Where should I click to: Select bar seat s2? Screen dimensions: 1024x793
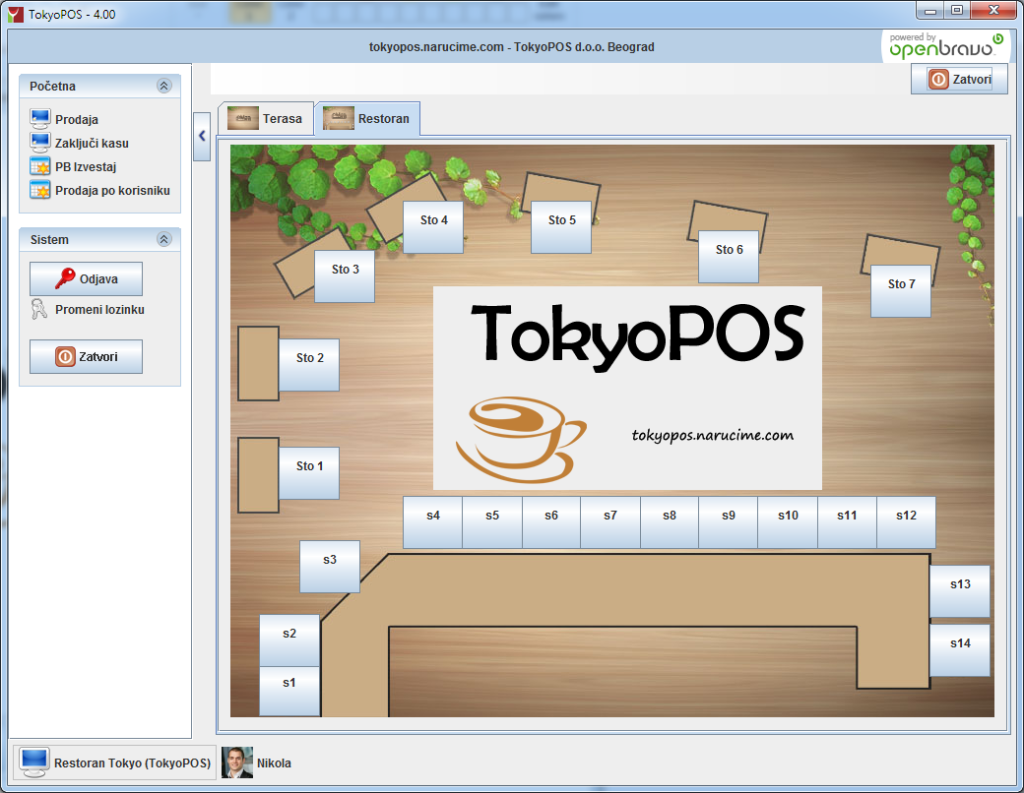(x=289, y=640)
